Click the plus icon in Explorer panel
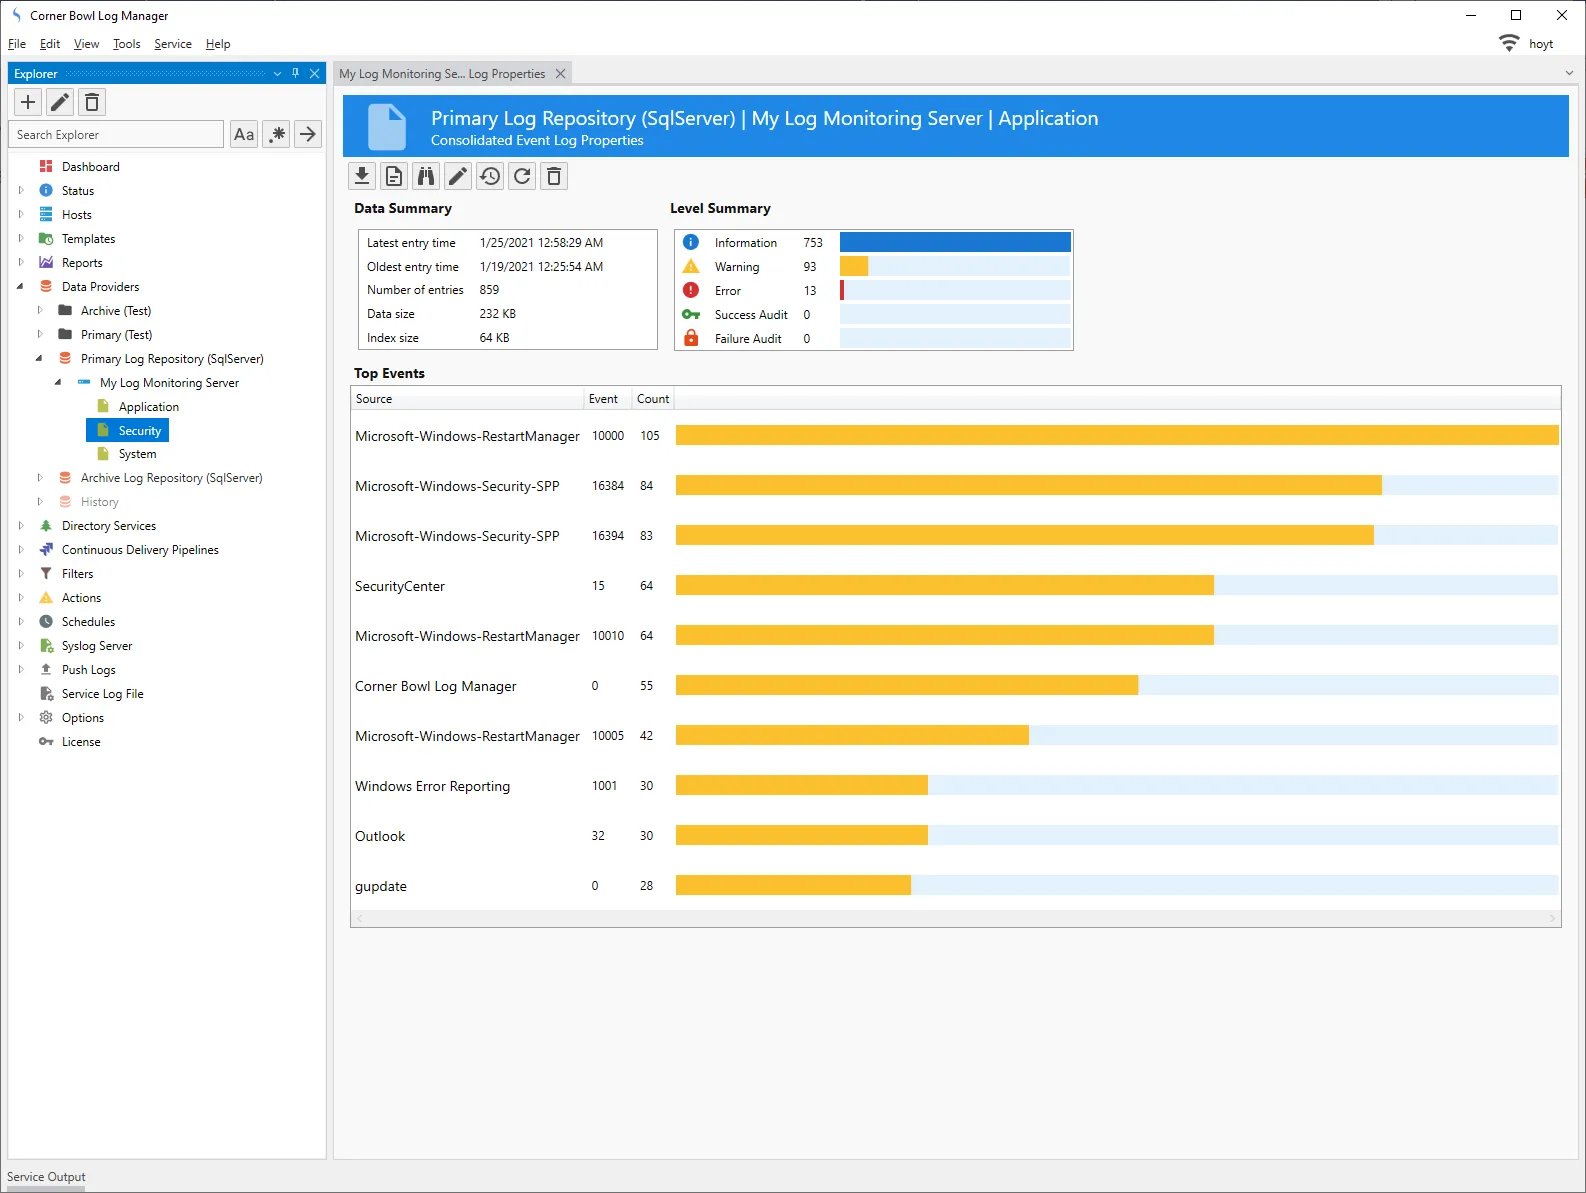The width and height of the screenshot is (1586, 1193). click(x=28, y=102)
